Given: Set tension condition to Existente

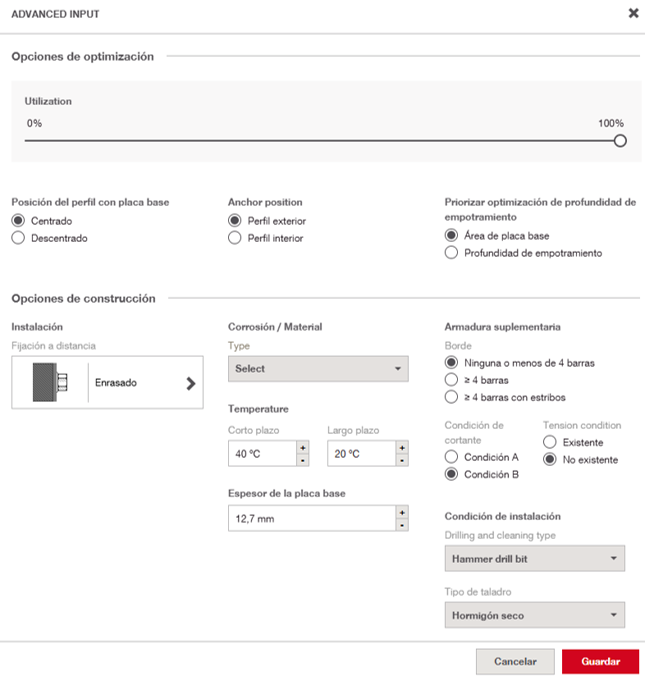Looking at the screenshot, I should click(x=550, y=442).
